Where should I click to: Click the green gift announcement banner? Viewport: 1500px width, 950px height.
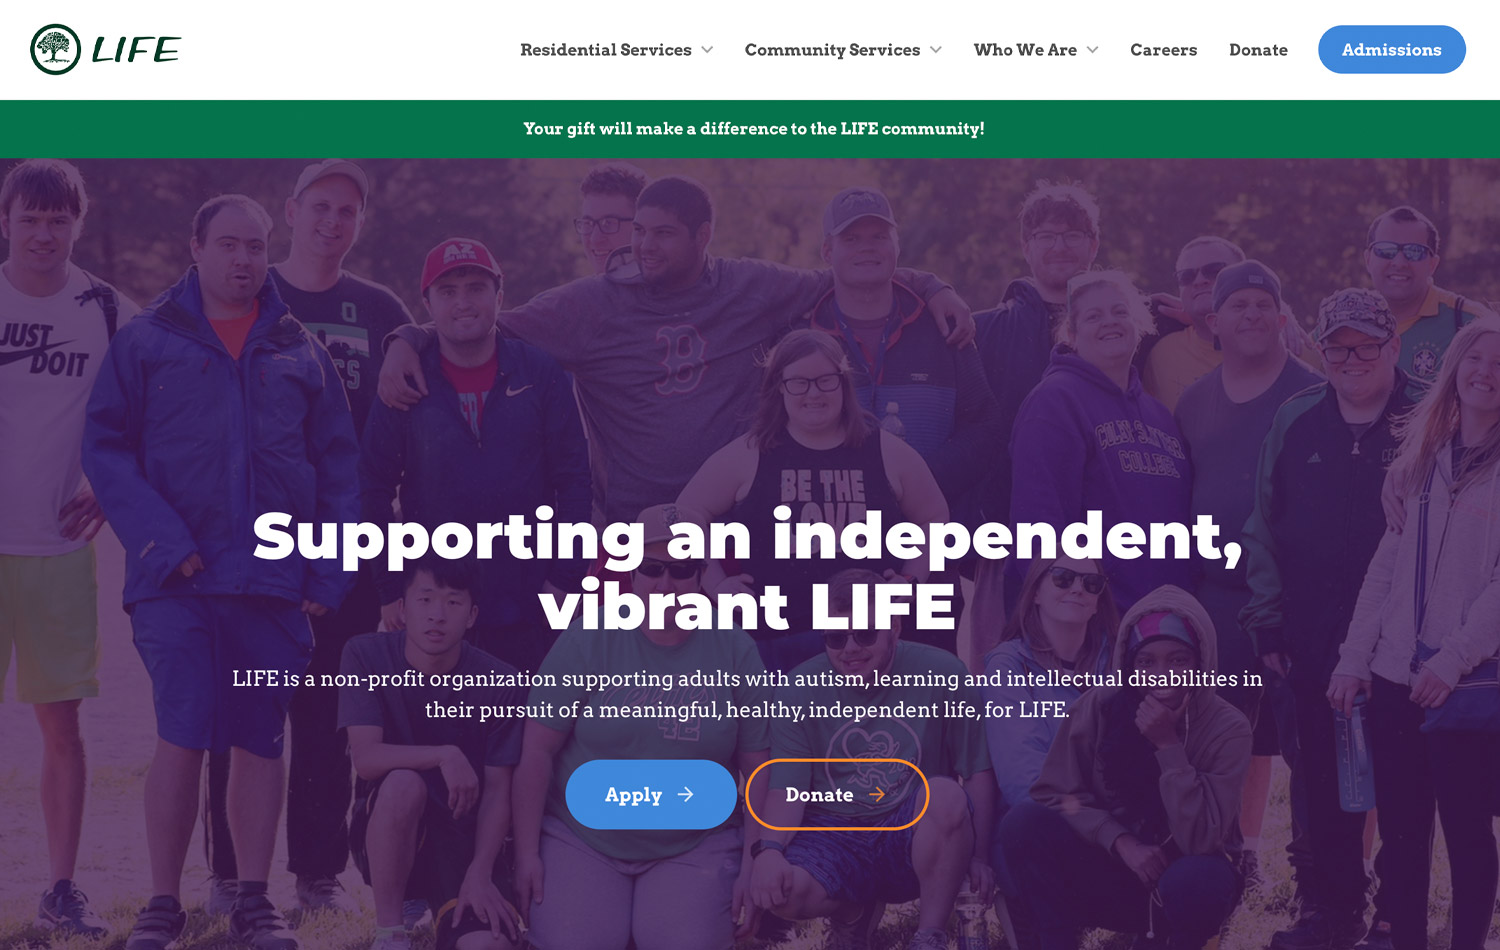coord(750,129)
